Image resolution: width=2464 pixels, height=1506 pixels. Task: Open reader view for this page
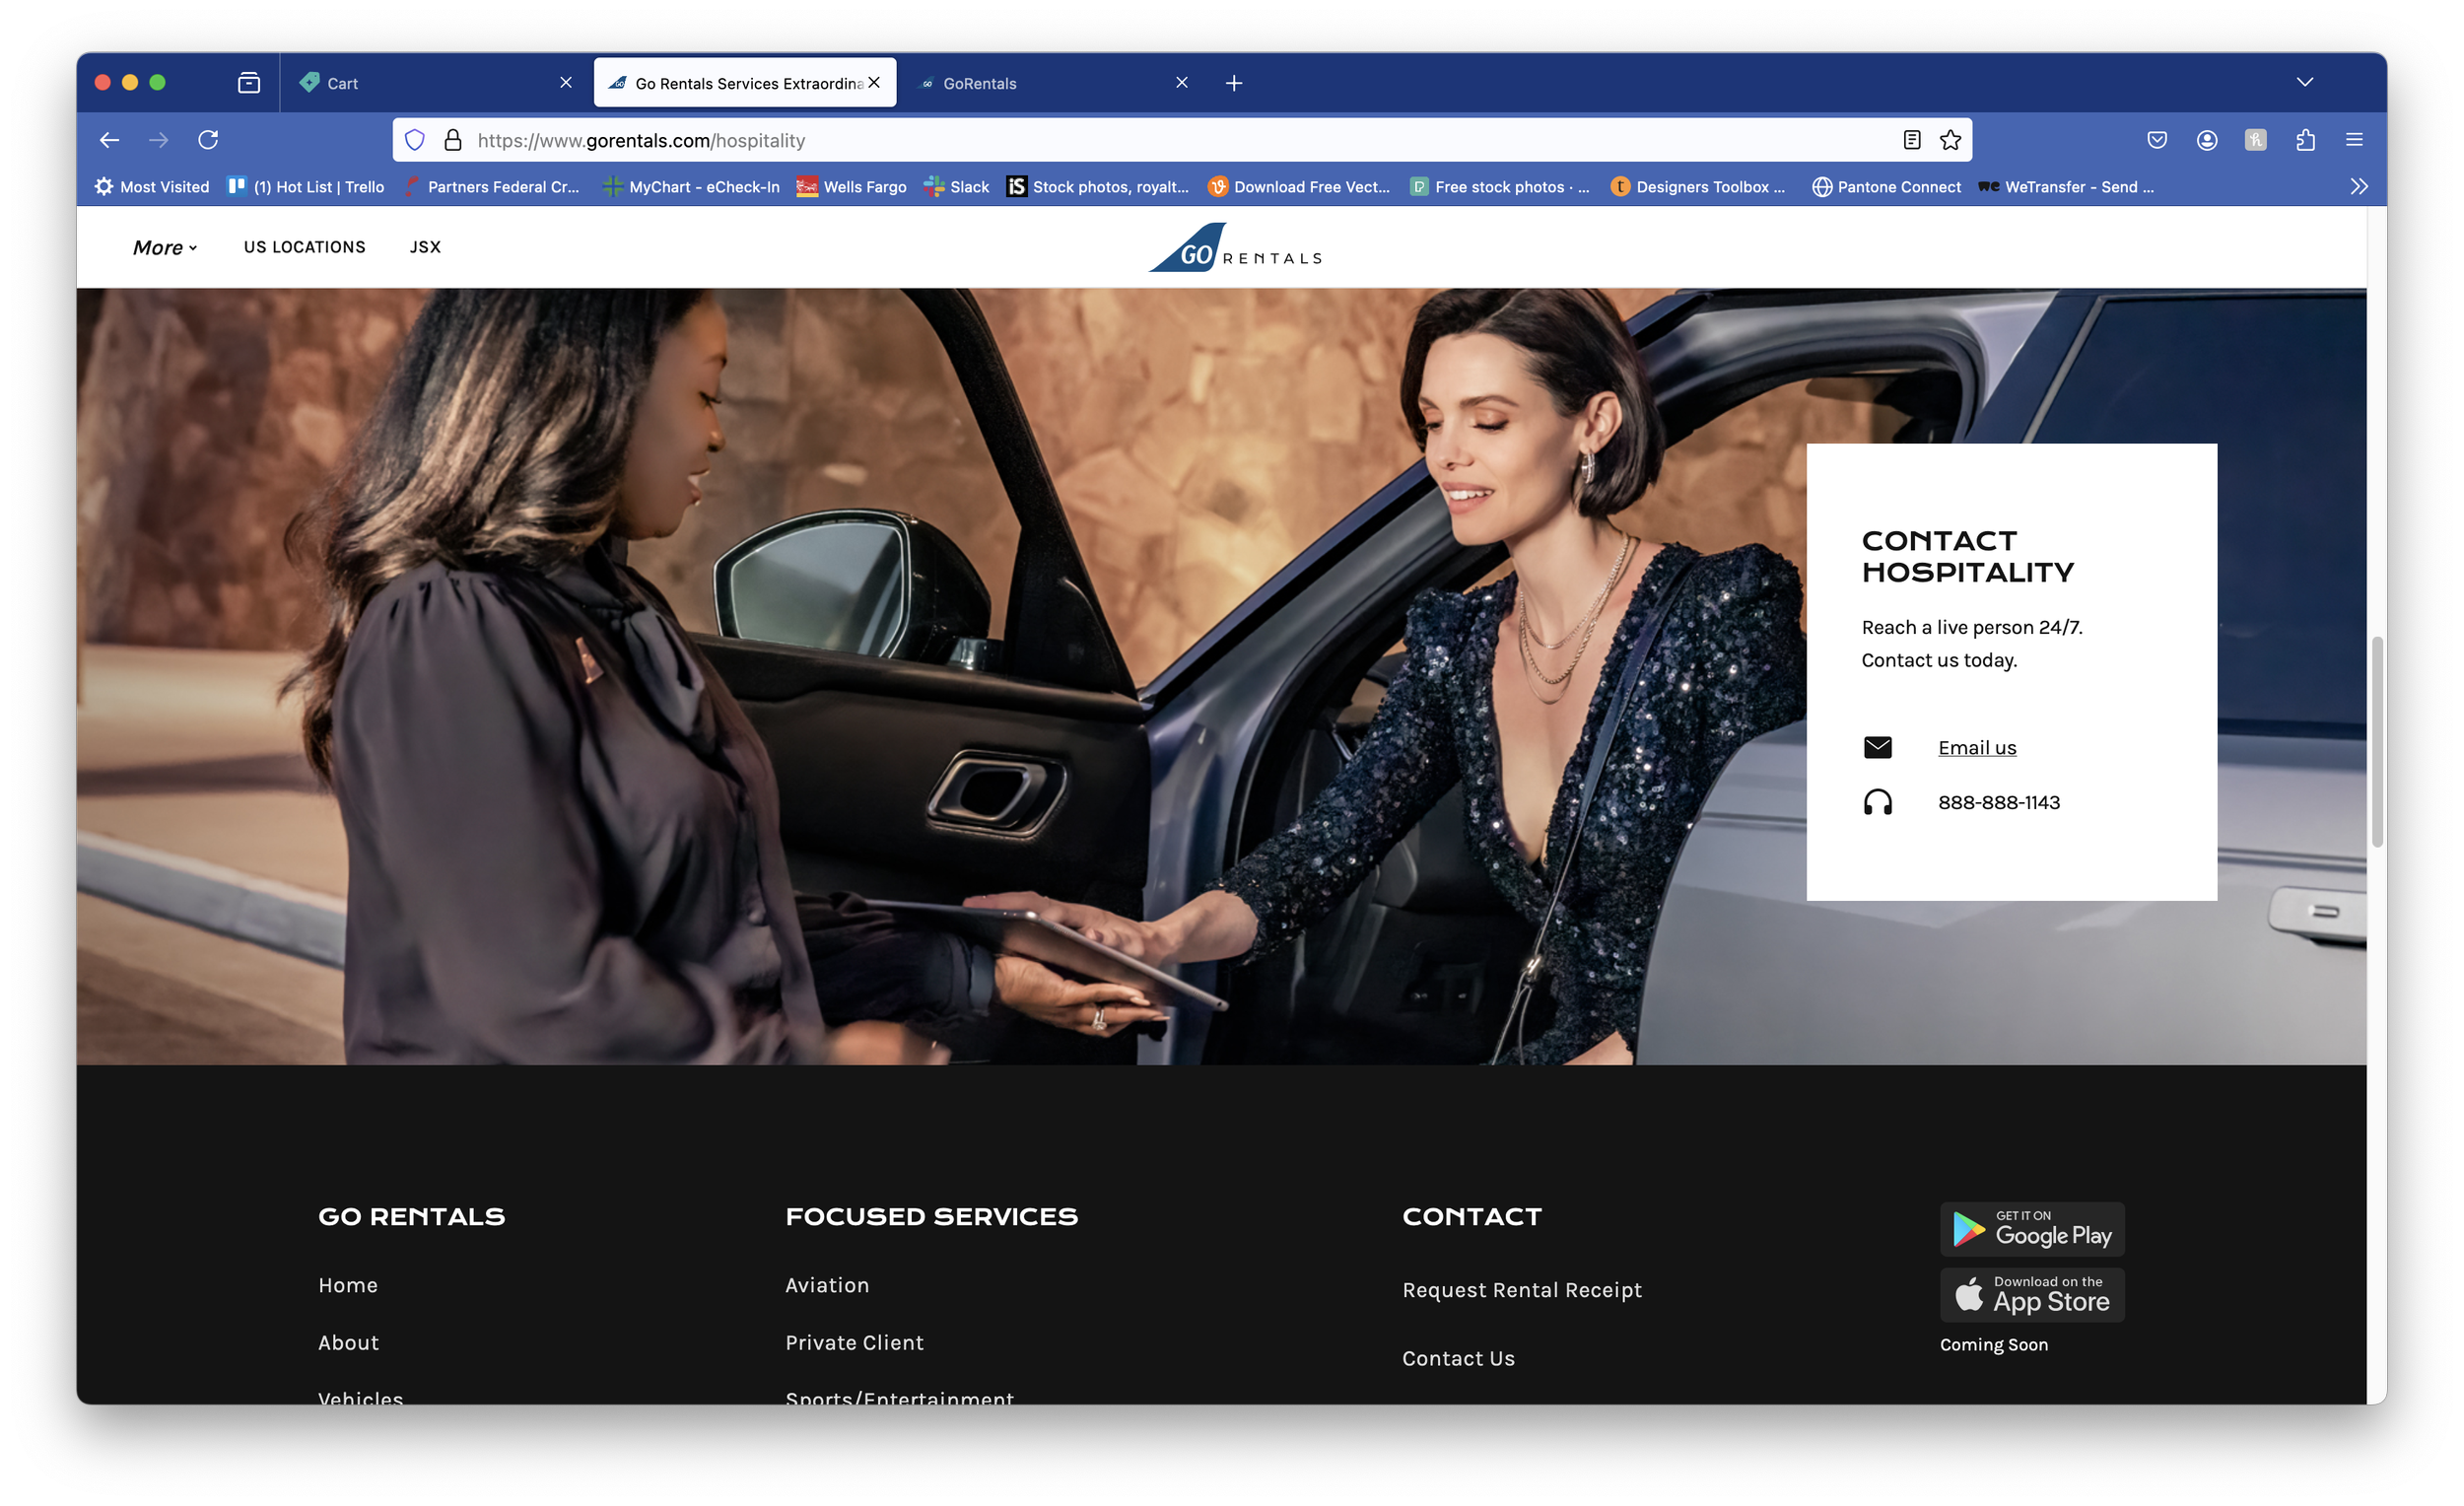pyautogui.click(x=1911, y=140)
